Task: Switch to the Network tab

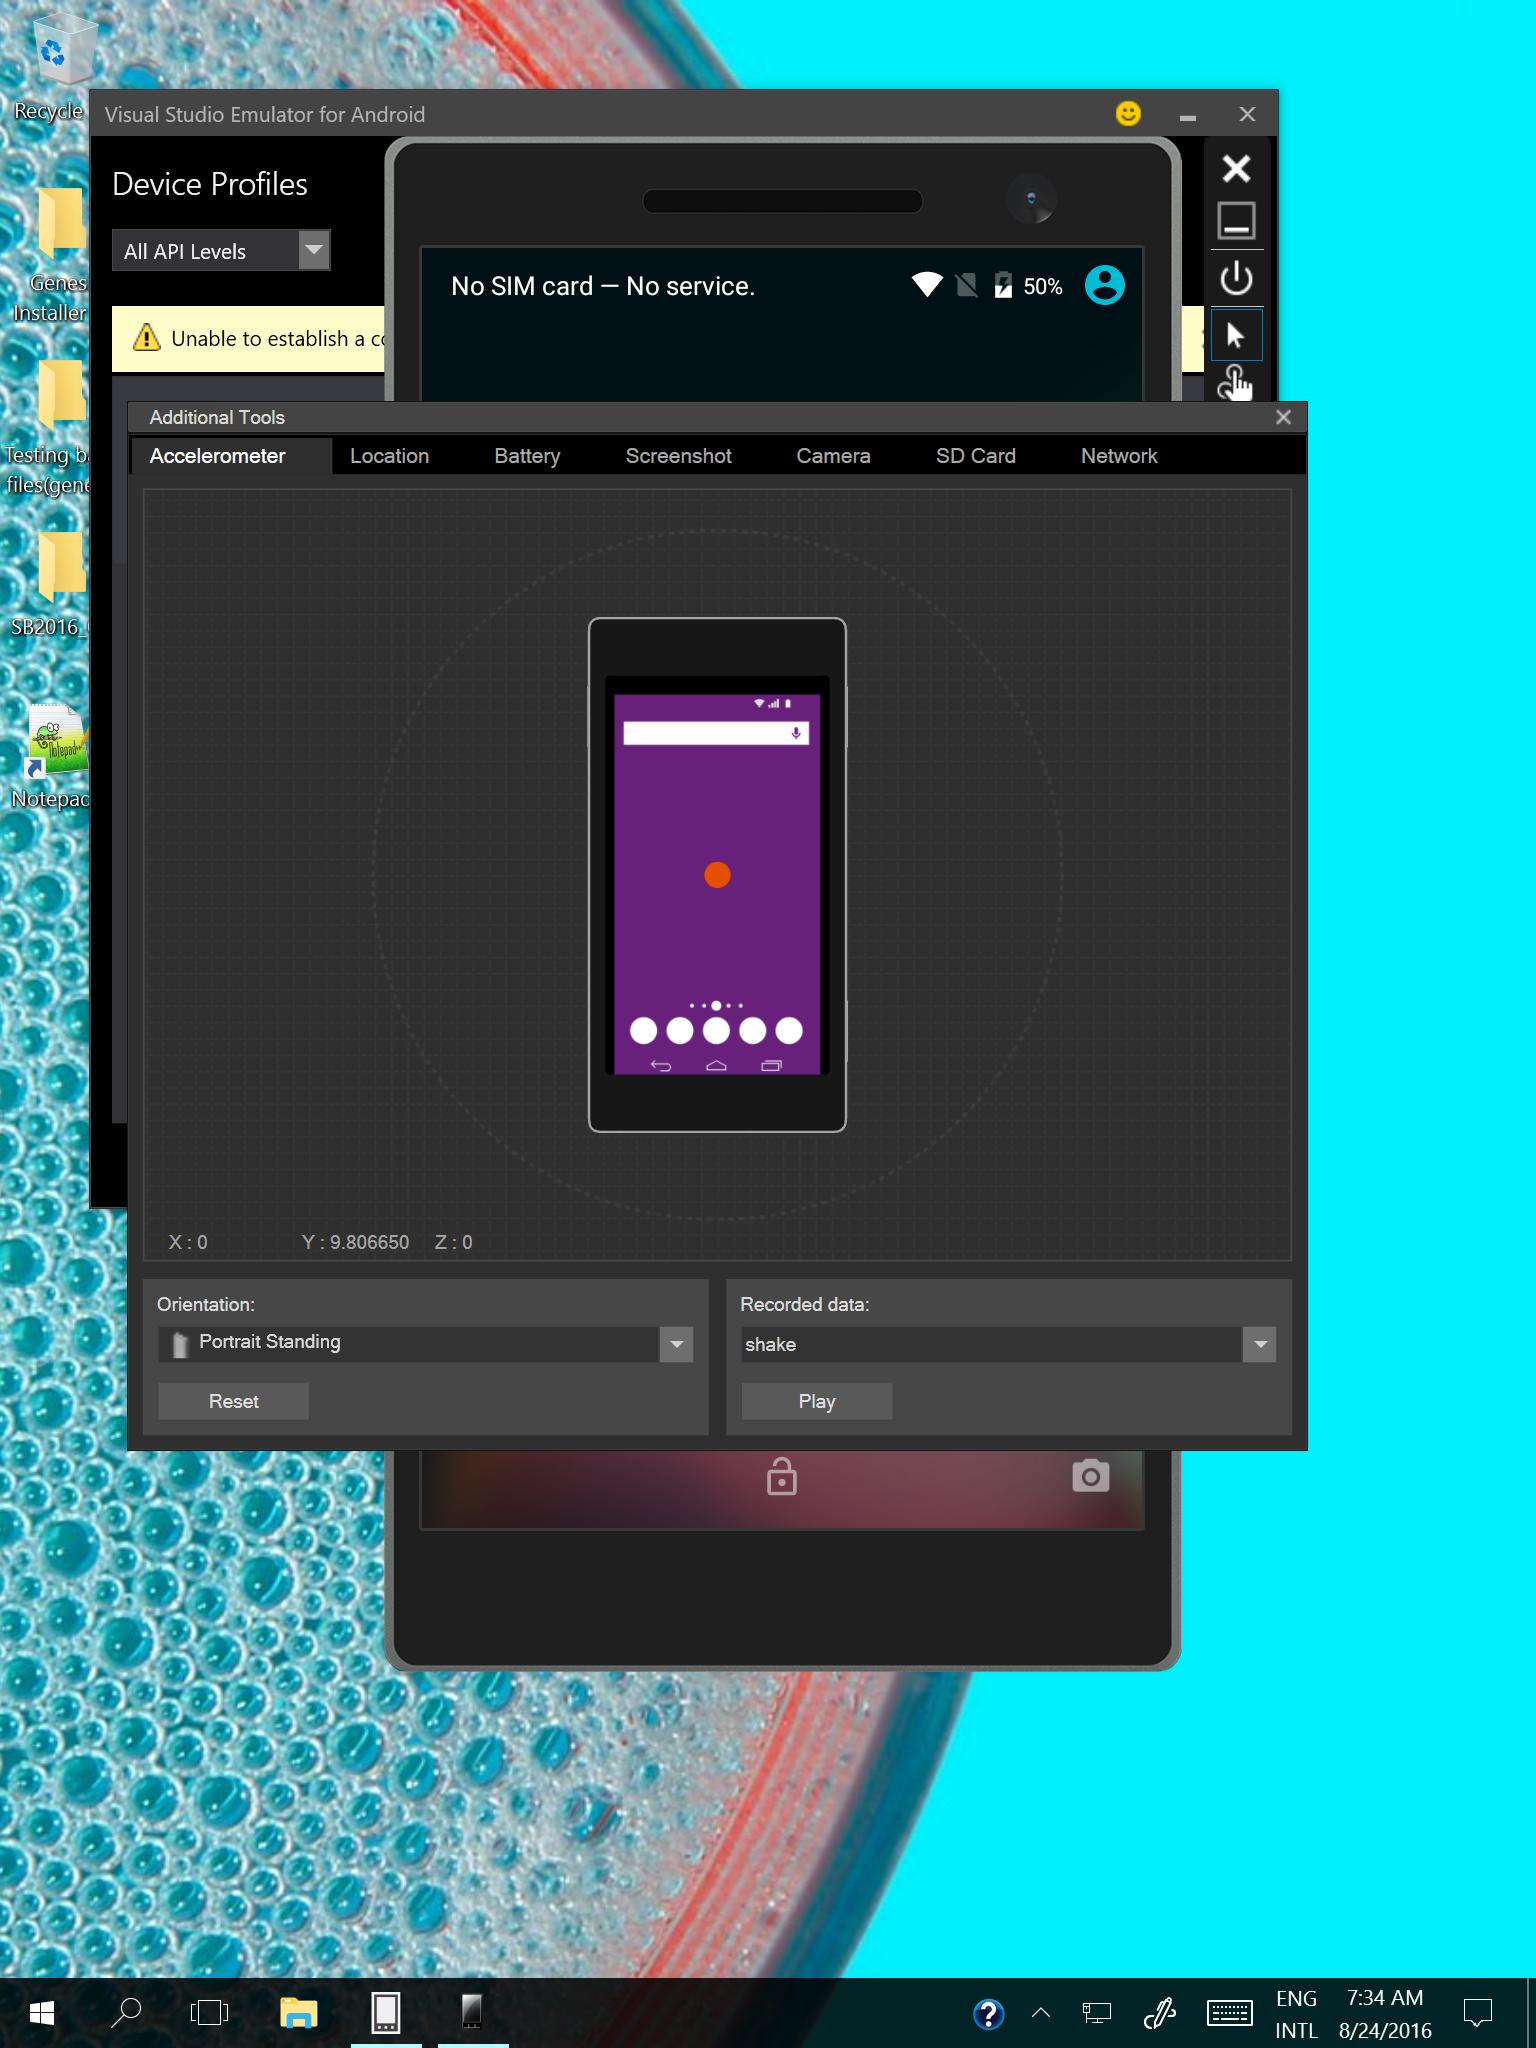Action: pyautogui.click(x=1119, y=456)
